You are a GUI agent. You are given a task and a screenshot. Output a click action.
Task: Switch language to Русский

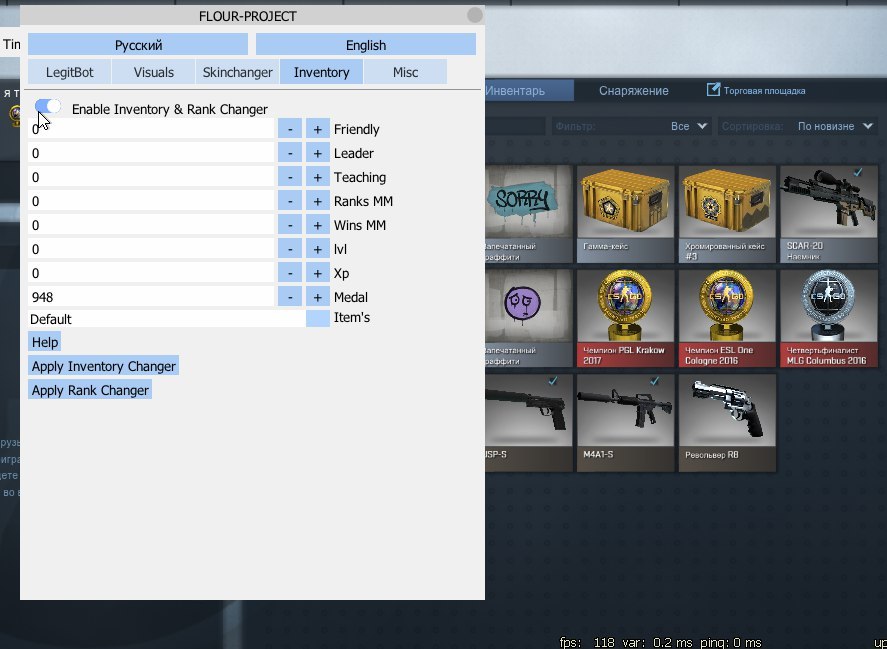[x=138, y=45]
